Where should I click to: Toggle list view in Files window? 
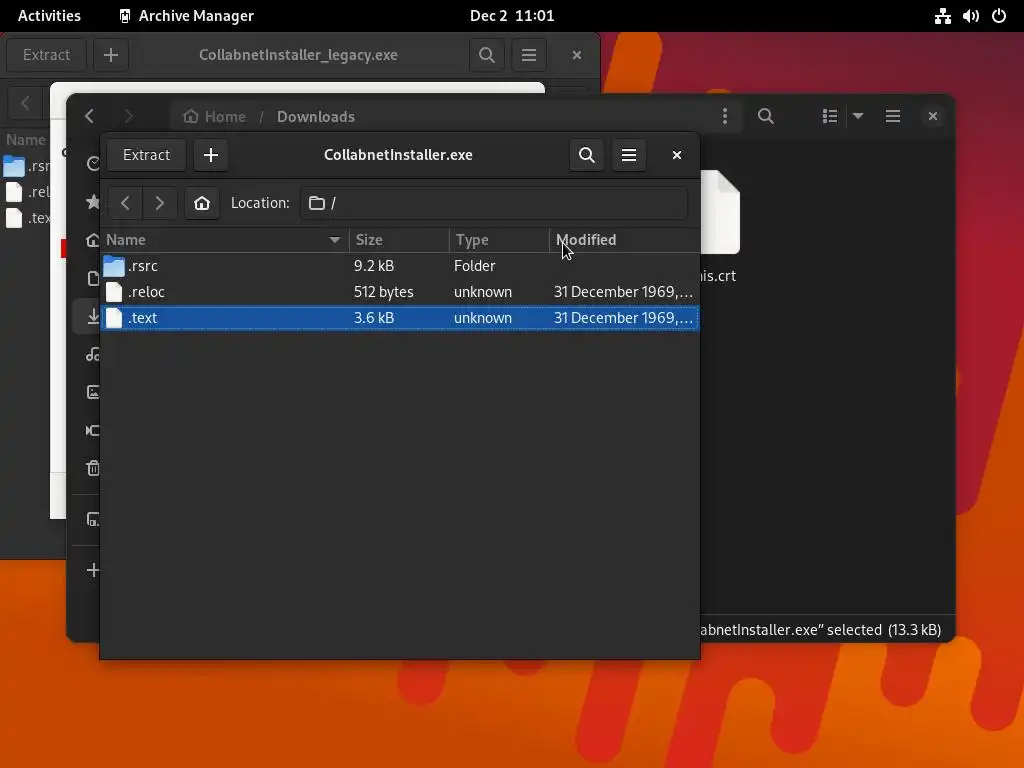pos(829,116)
